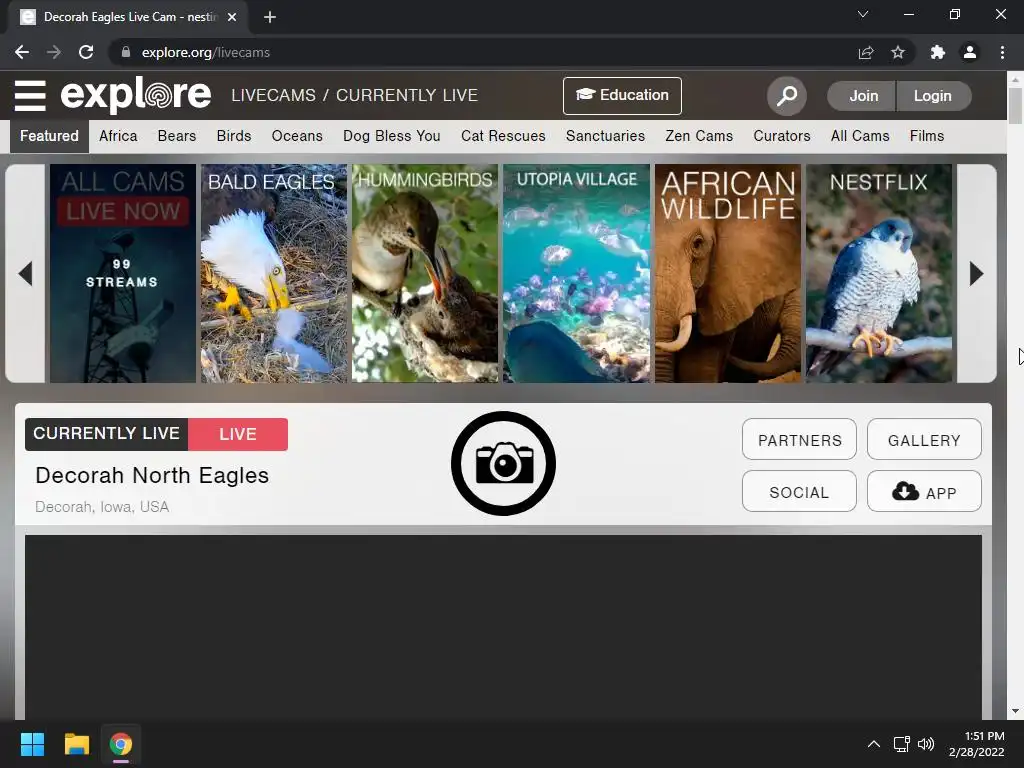The height and width of the screenshot is (768, 1024).
Task: Close the Decorah Eagles Live Cam tab
Action: (x=232, y=17)
